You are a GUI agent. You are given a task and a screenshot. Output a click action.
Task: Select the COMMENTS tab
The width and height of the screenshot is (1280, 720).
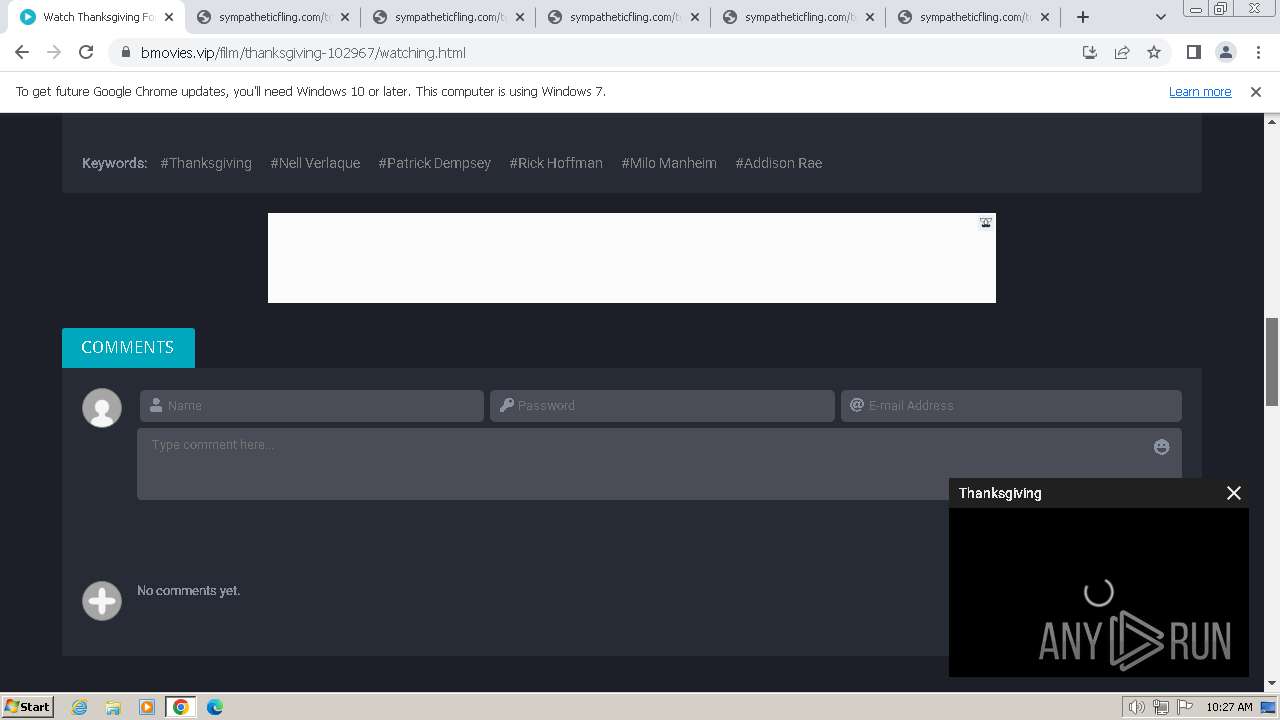click(128, 347)
